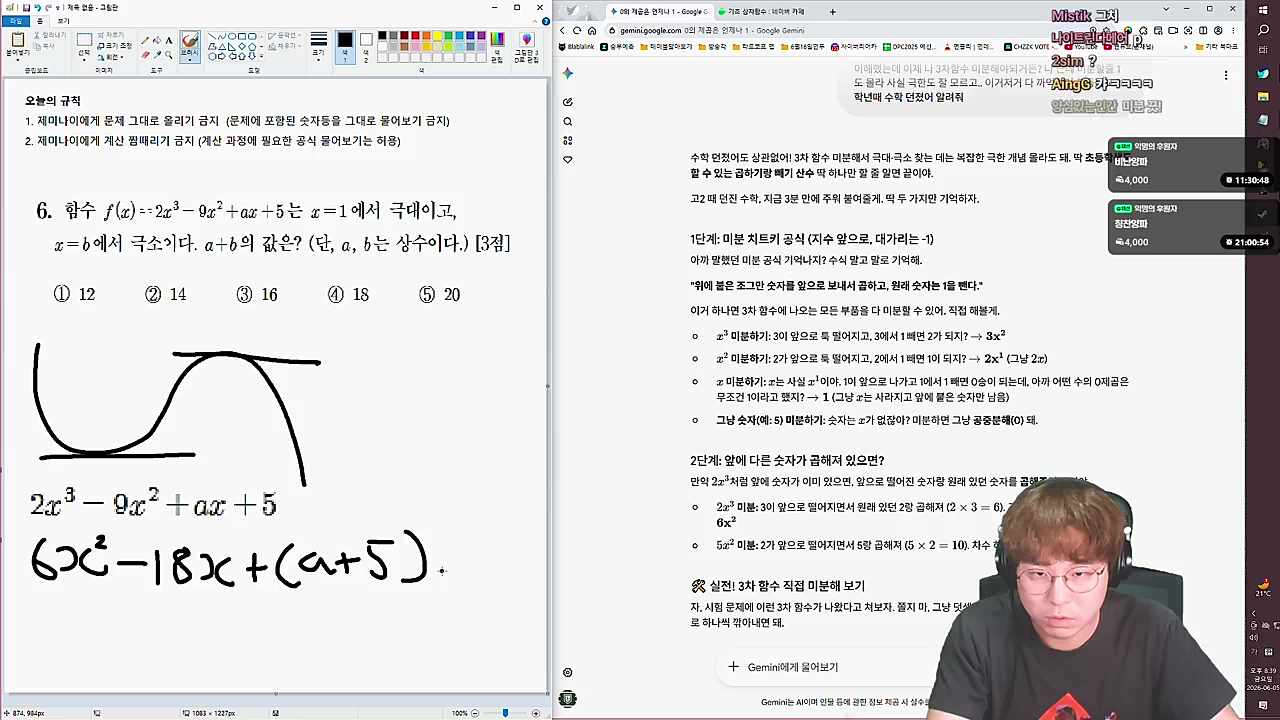Select the Text (A) tool in Paint
Screen dimensions: 1280x720
[x=169, y=41]
